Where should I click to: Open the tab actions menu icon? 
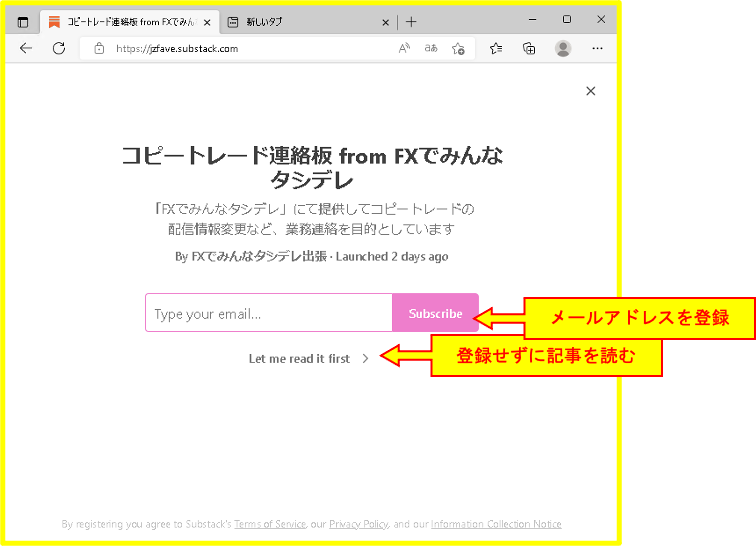(23, 22)
